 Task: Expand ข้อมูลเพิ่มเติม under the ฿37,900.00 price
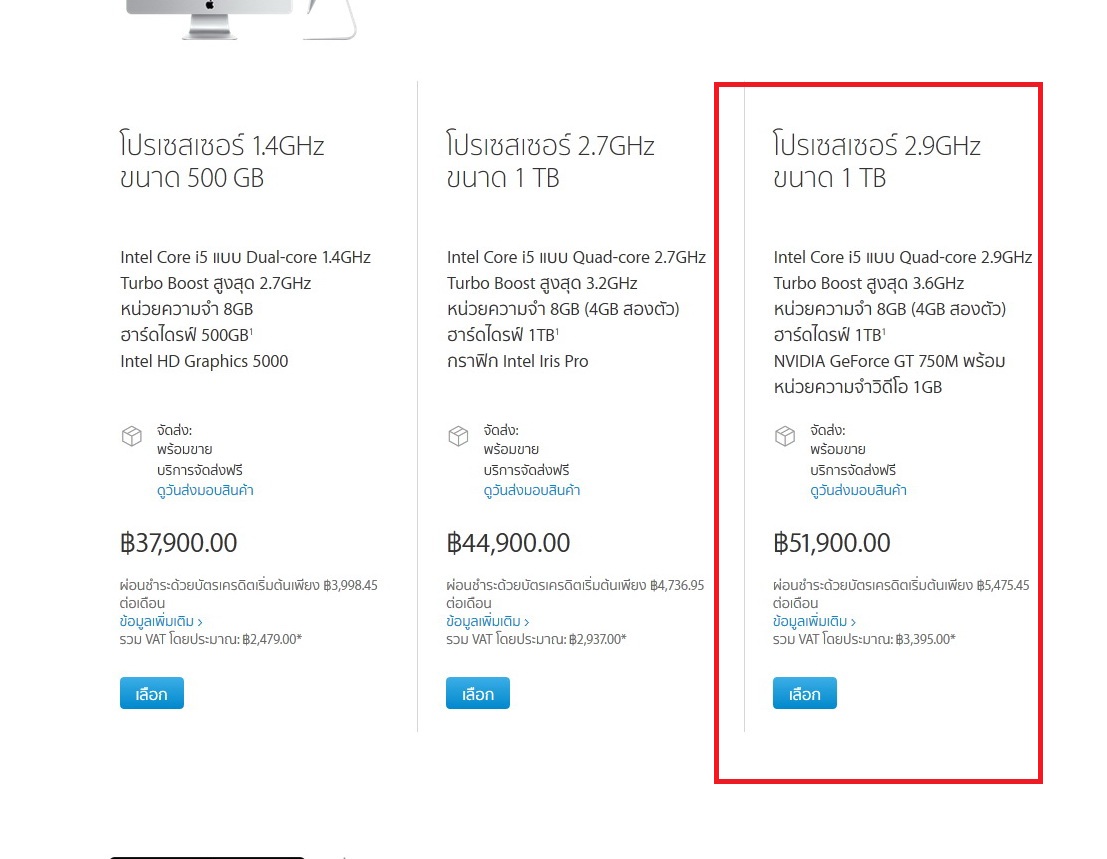pos(160,621)
